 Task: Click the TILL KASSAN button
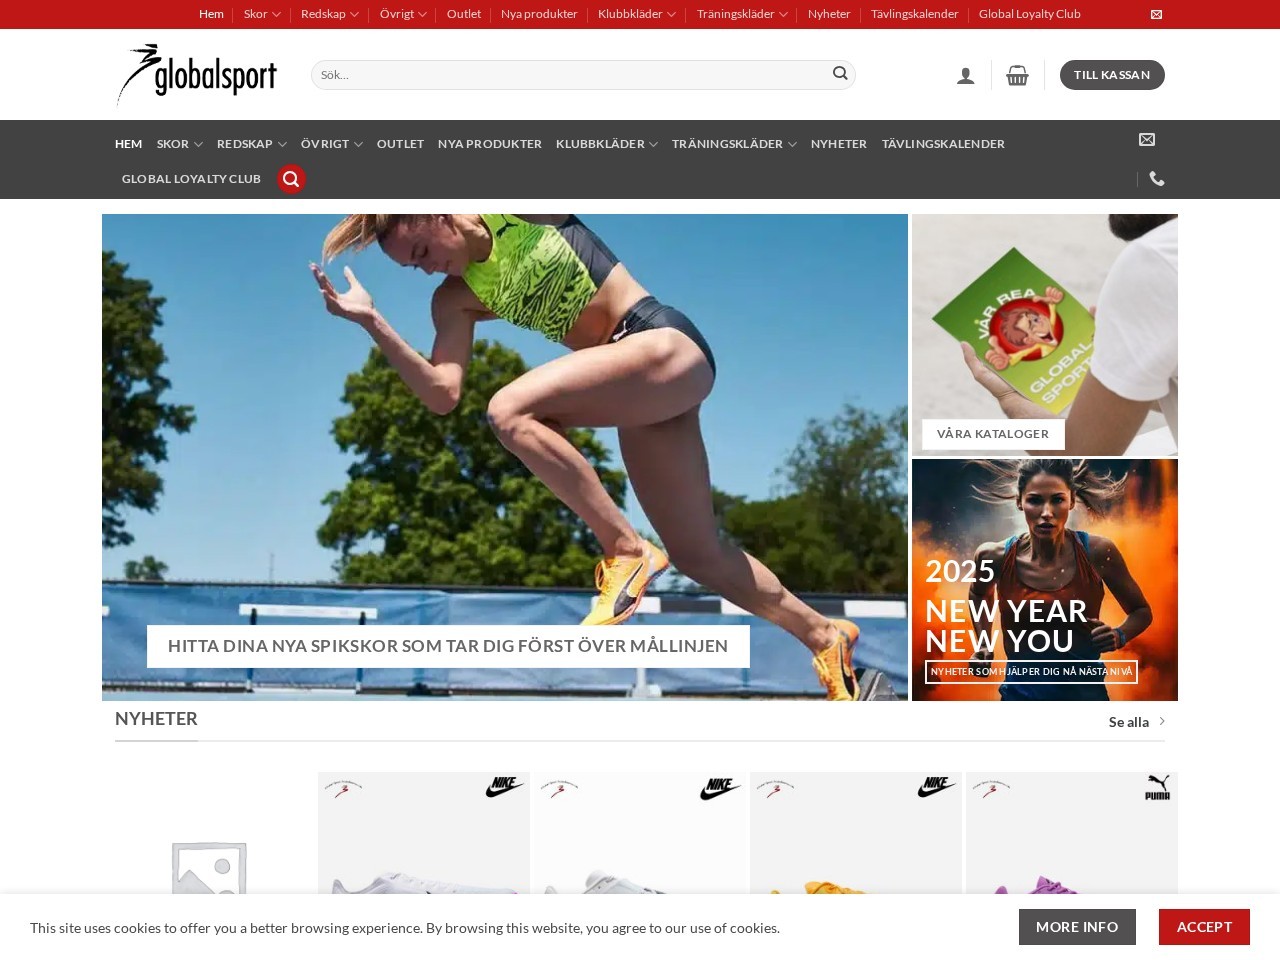coord(1112,74)
